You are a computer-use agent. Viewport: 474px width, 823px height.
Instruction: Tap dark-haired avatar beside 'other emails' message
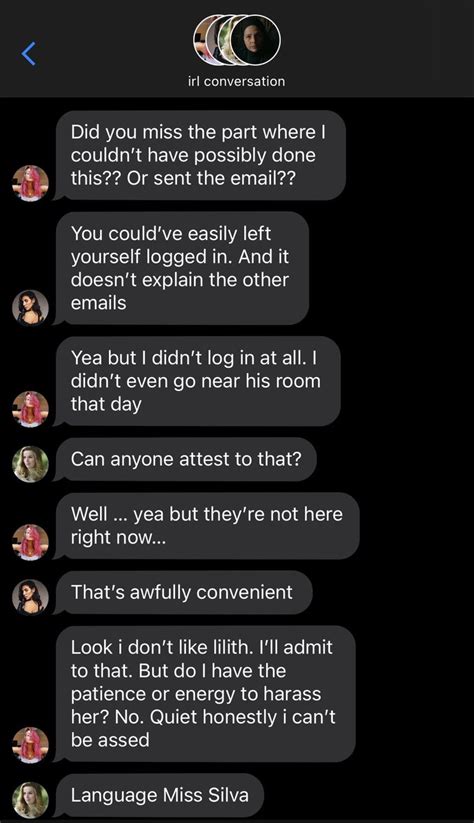pos(30,308)
